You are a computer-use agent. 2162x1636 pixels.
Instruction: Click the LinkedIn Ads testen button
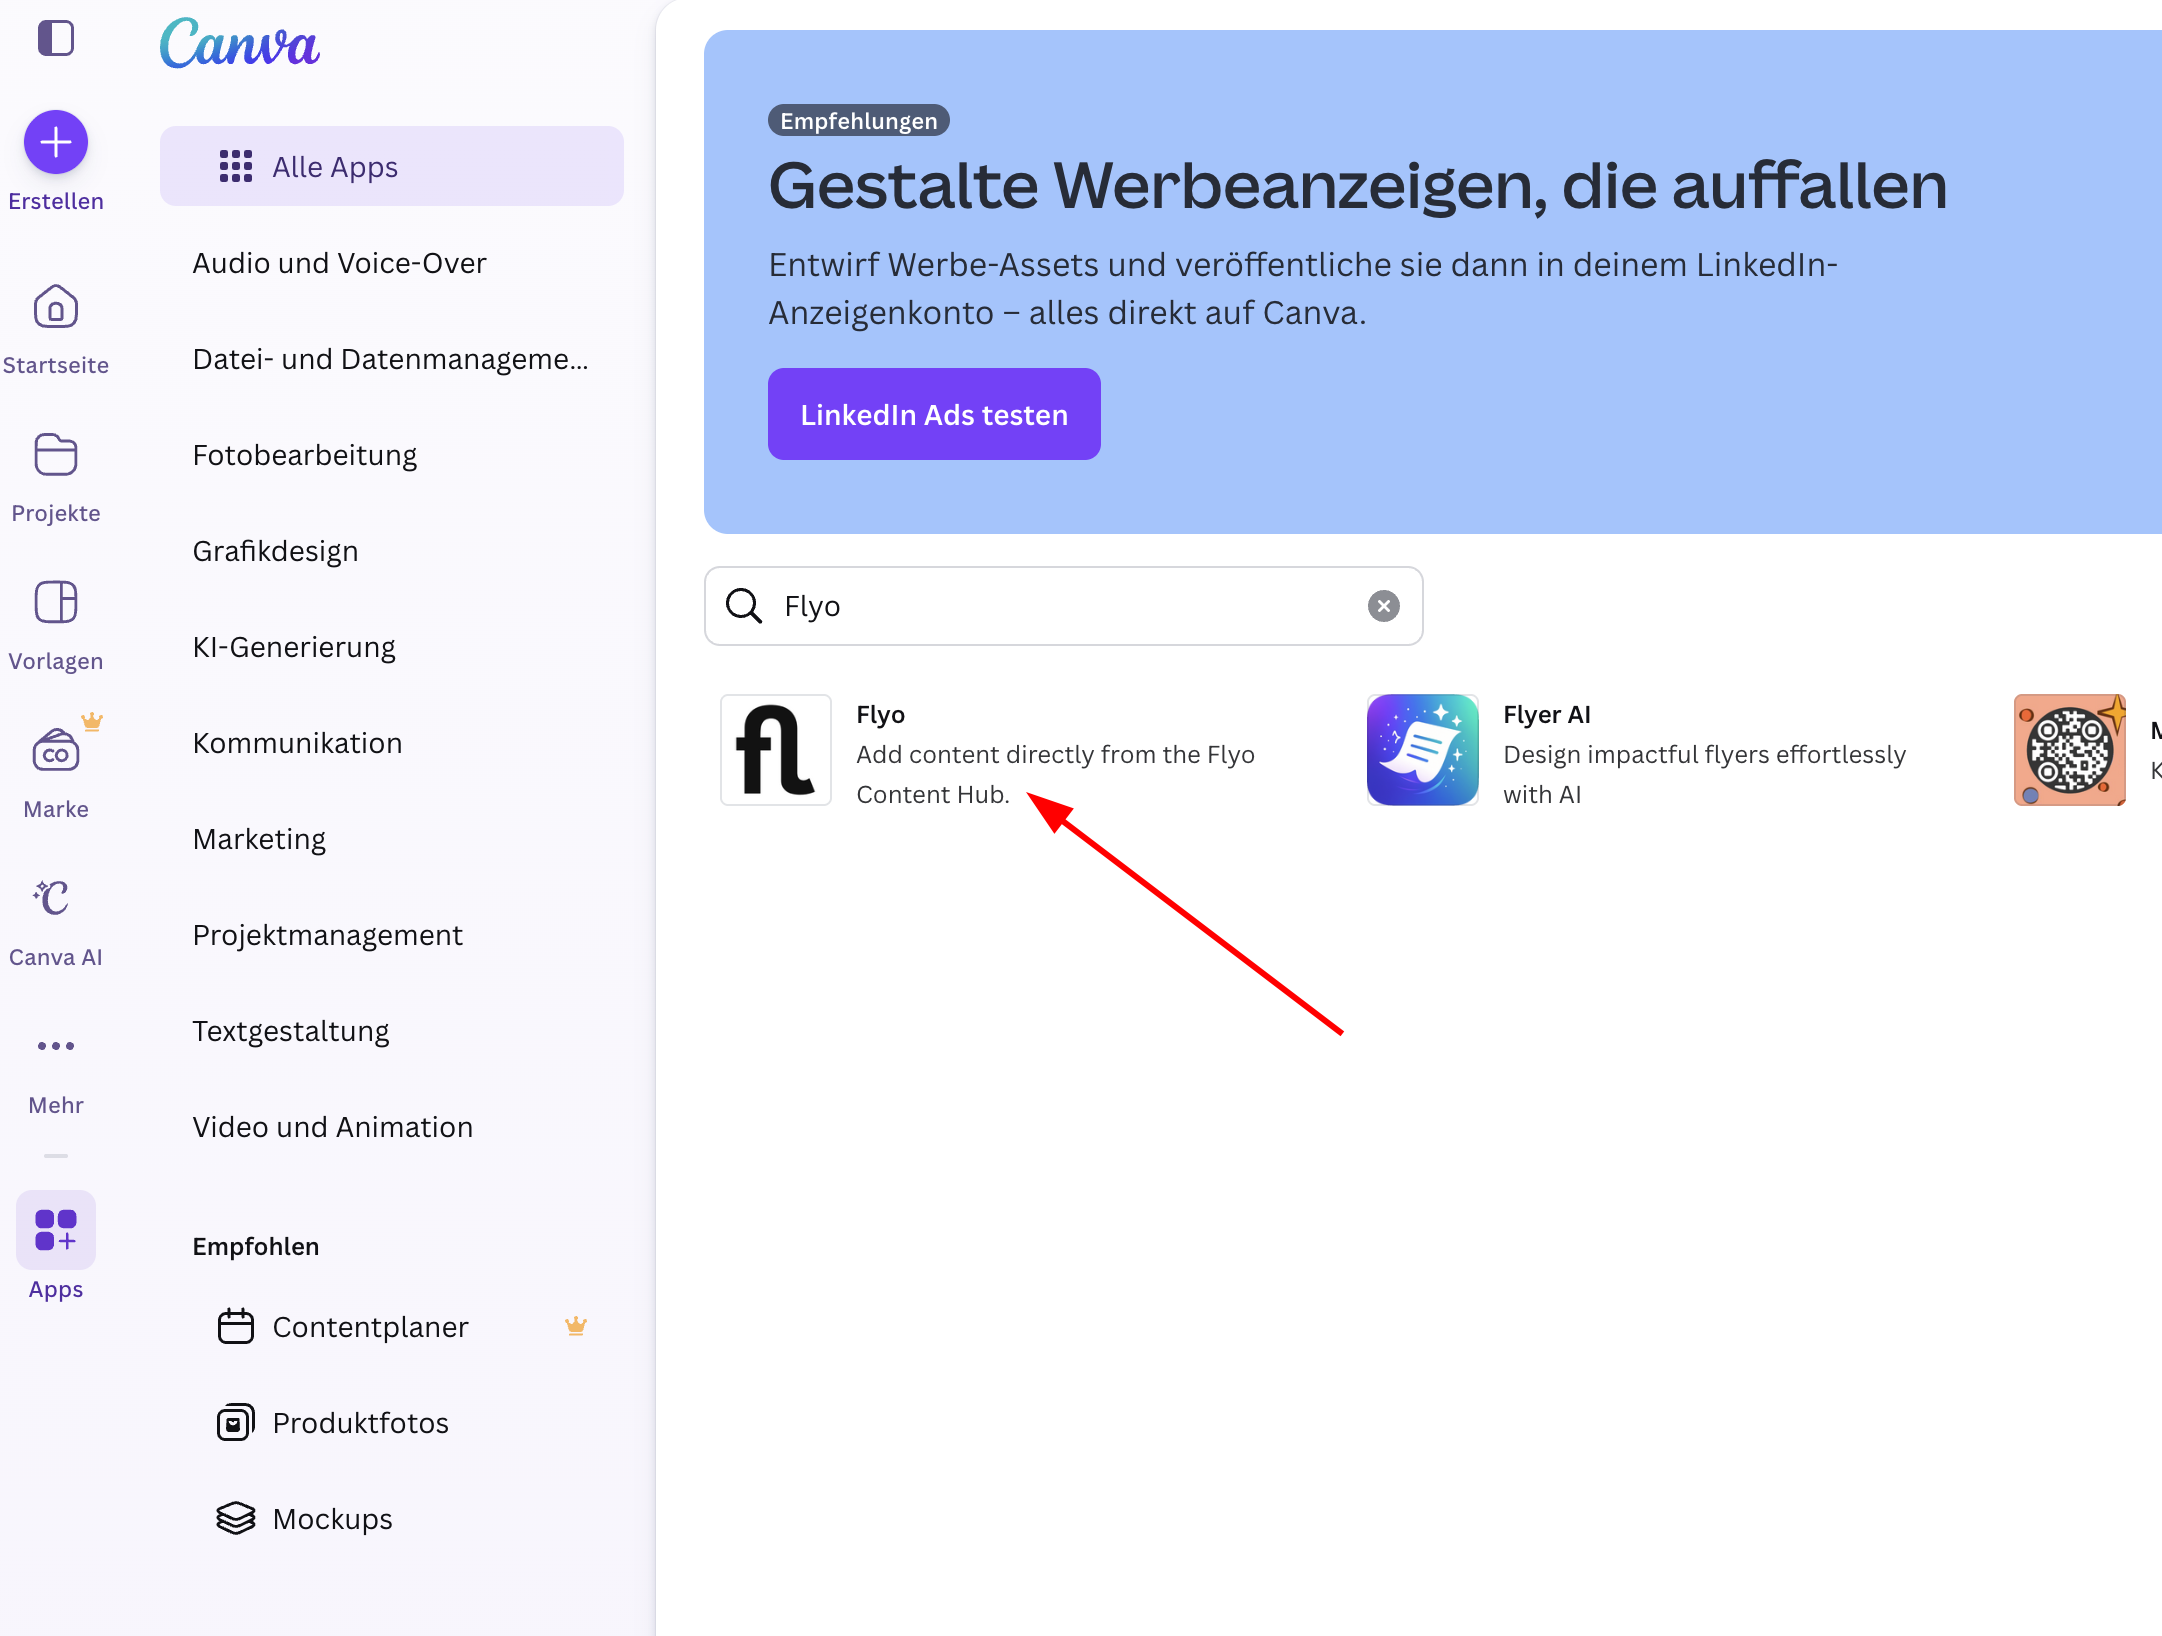933,414
